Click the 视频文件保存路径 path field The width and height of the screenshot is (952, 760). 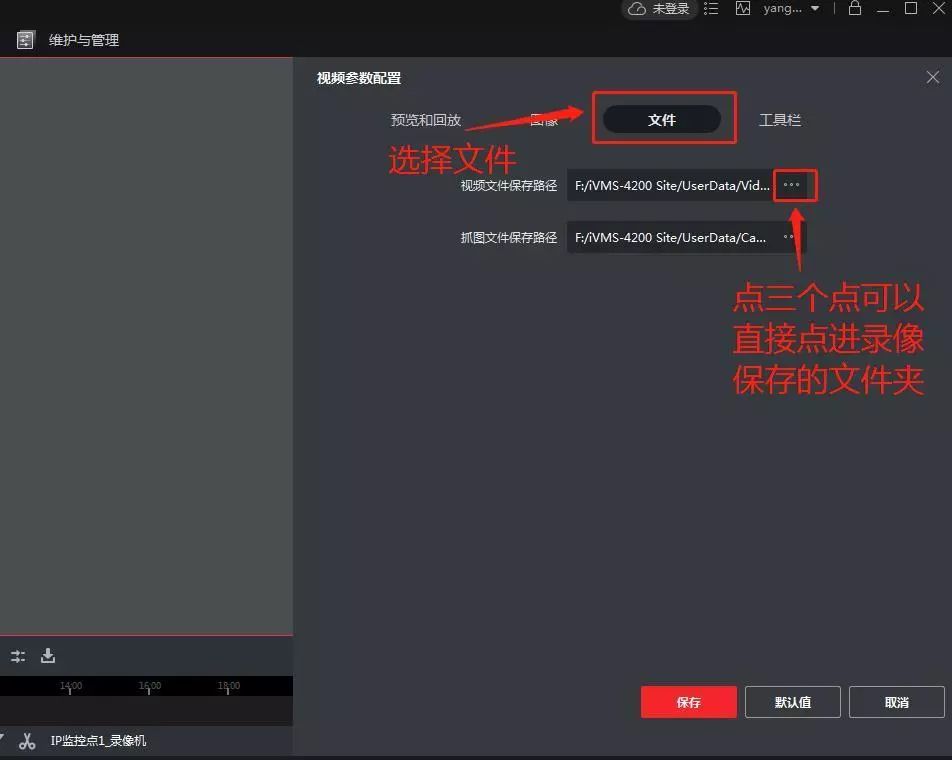[x=671, y=185]
